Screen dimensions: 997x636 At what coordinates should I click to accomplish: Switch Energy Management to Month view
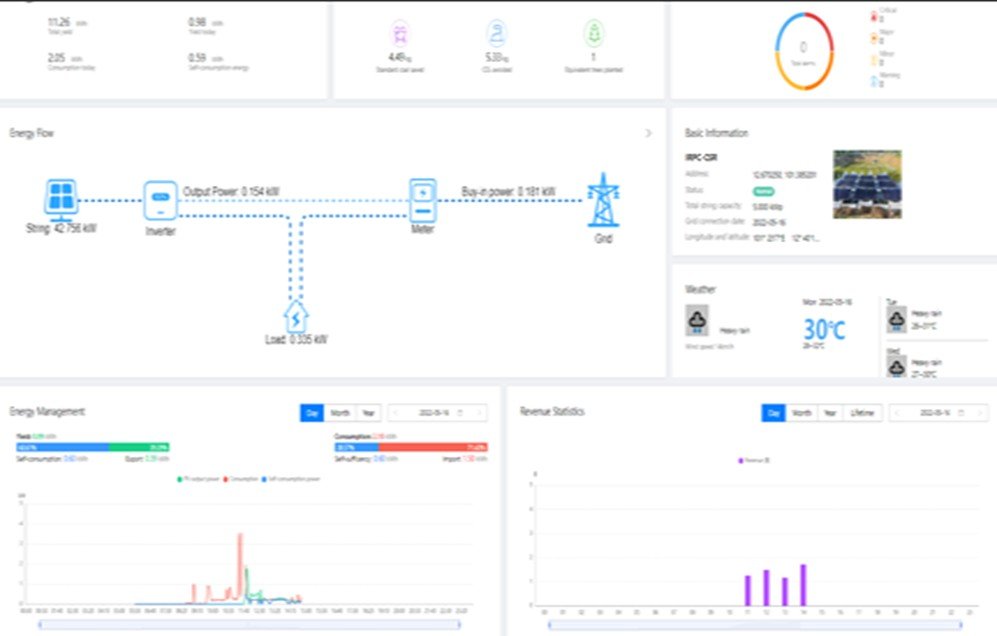[340, 412]
